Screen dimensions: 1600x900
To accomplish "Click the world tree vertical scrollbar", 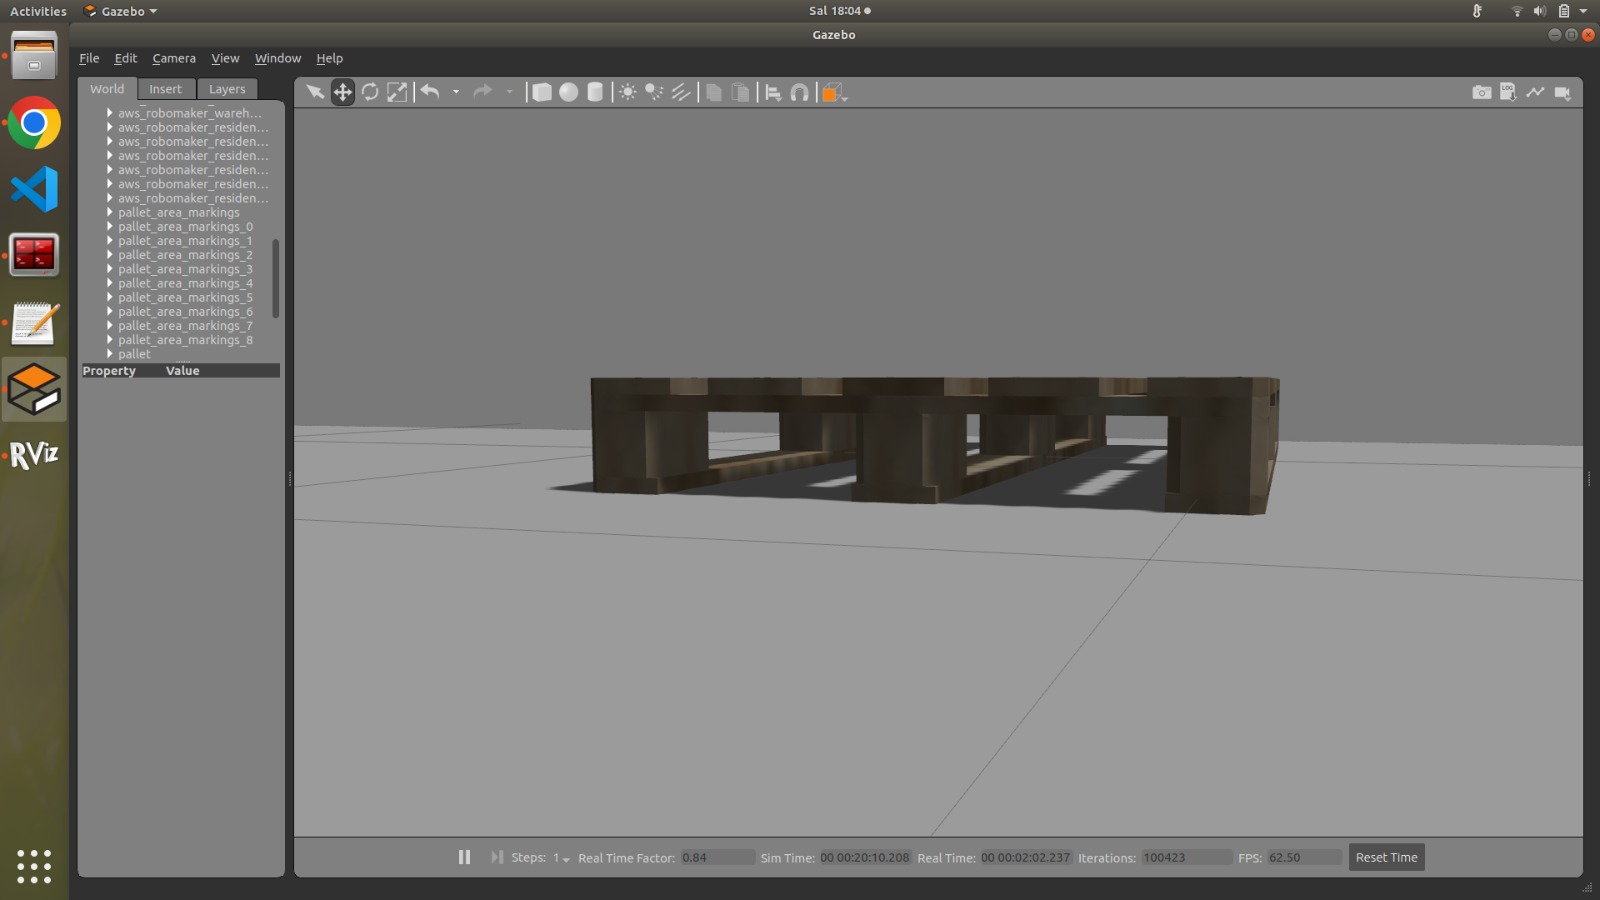I will tap(276, 278).
